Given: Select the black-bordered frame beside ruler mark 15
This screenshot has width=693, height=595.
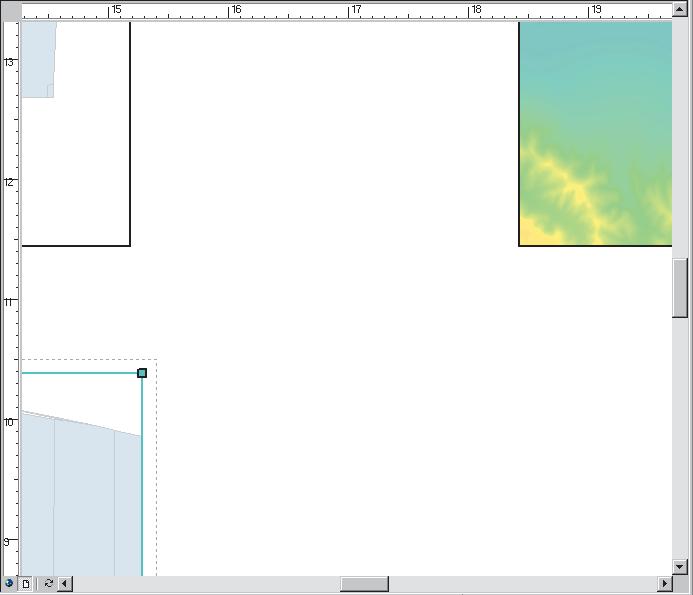Looking at the screenshot, I should pos(76,133).
